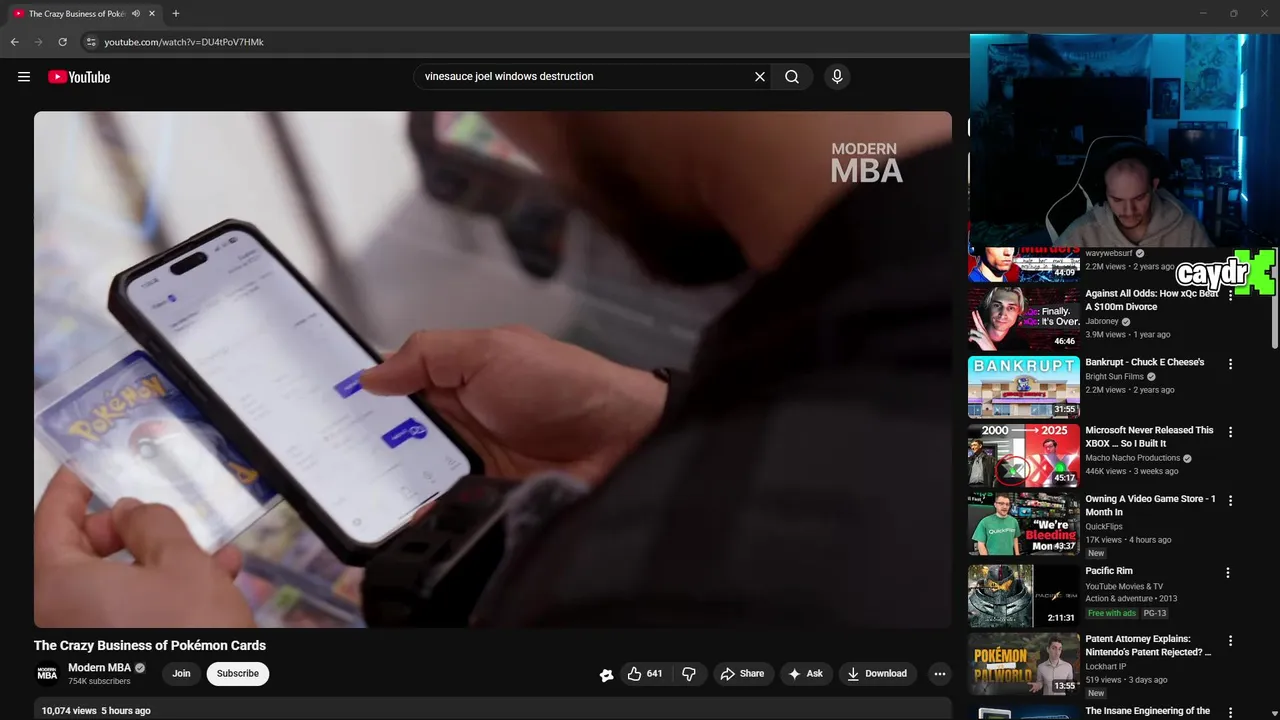The height and width of the screenshot is (720, 1280).
Task: Start voice search with microphone icon
Action: [x=837, y=77]
